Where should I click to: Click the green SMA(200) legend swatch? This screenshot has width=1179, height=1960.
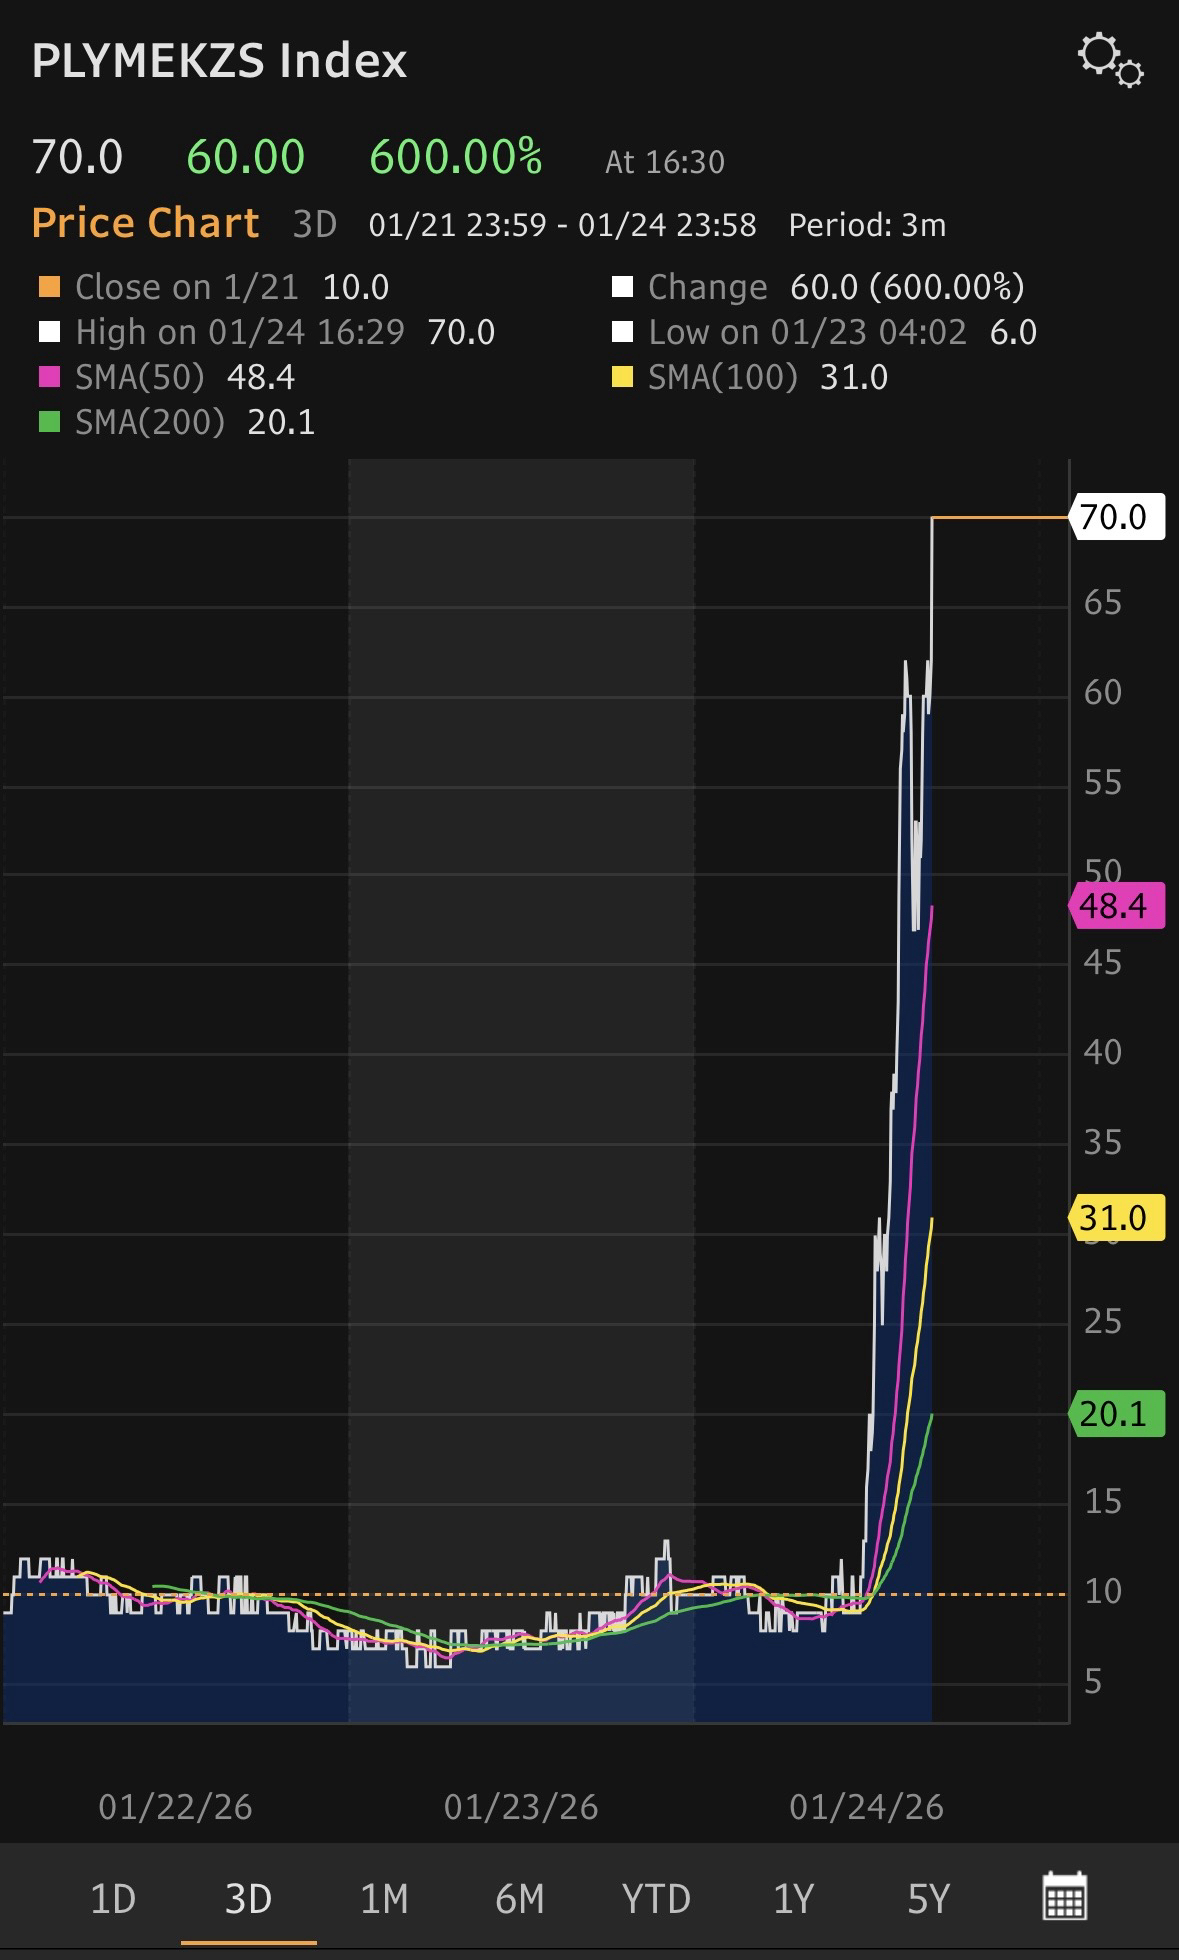[49, 423]
